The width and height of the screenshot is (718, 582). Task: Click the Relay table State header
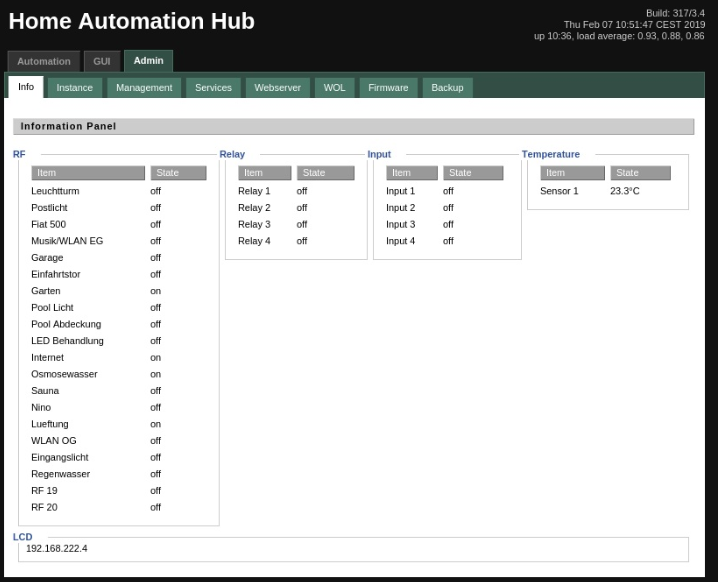326,173
